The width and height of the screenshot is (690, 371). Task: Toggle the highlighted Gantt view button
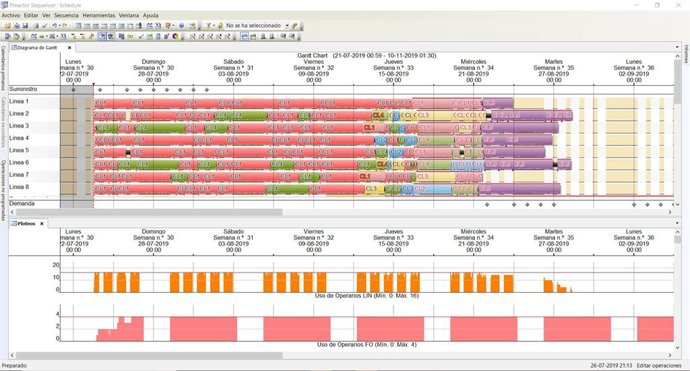(245, 36)
